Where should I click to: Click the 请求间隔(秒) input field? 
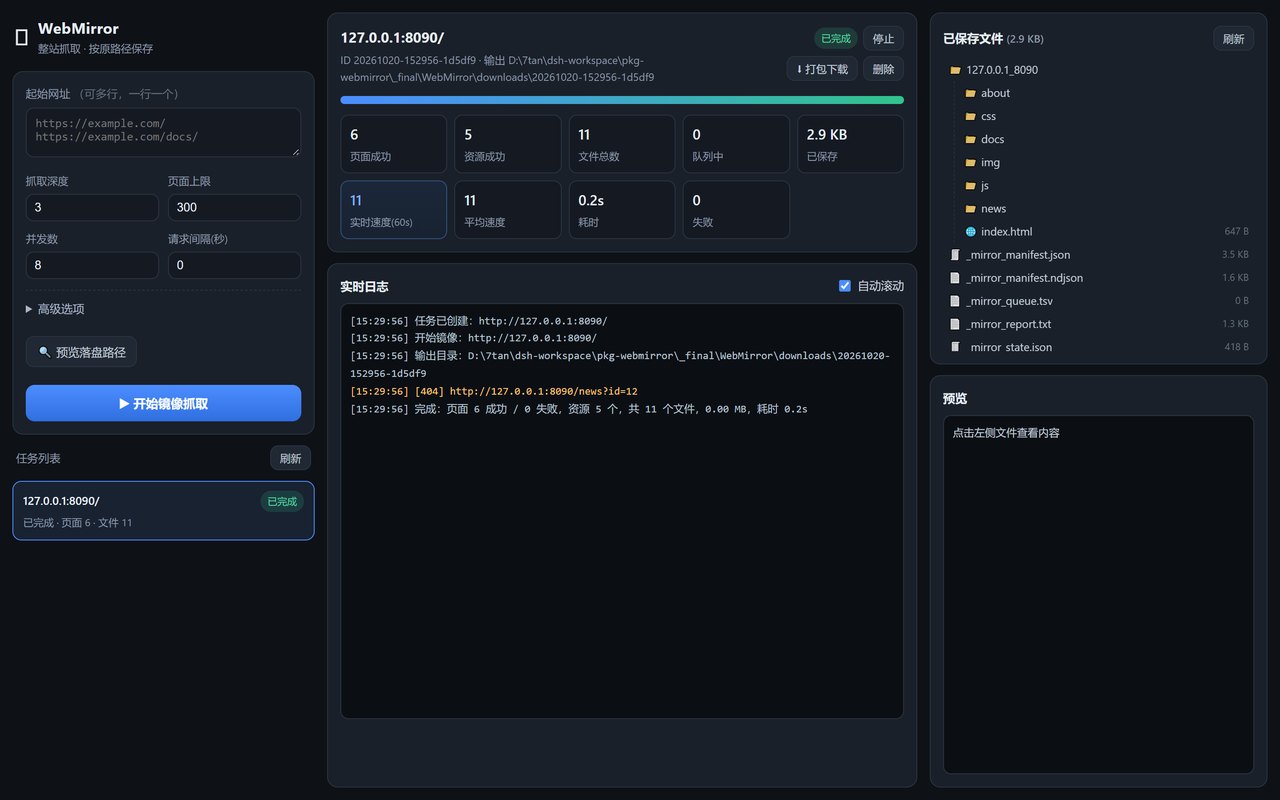(x=234, y=265)
